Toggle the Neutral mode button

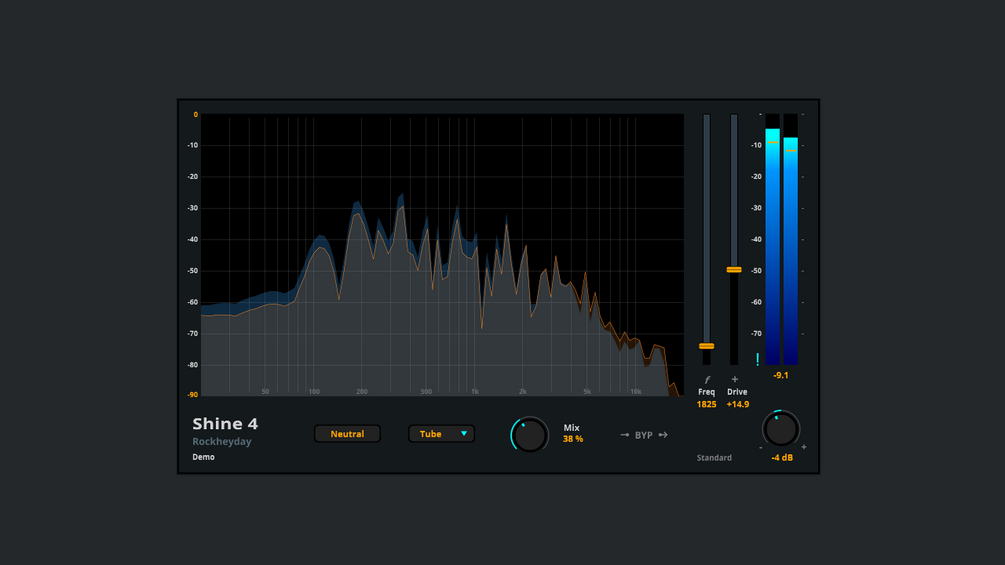[x=347, y=434]
